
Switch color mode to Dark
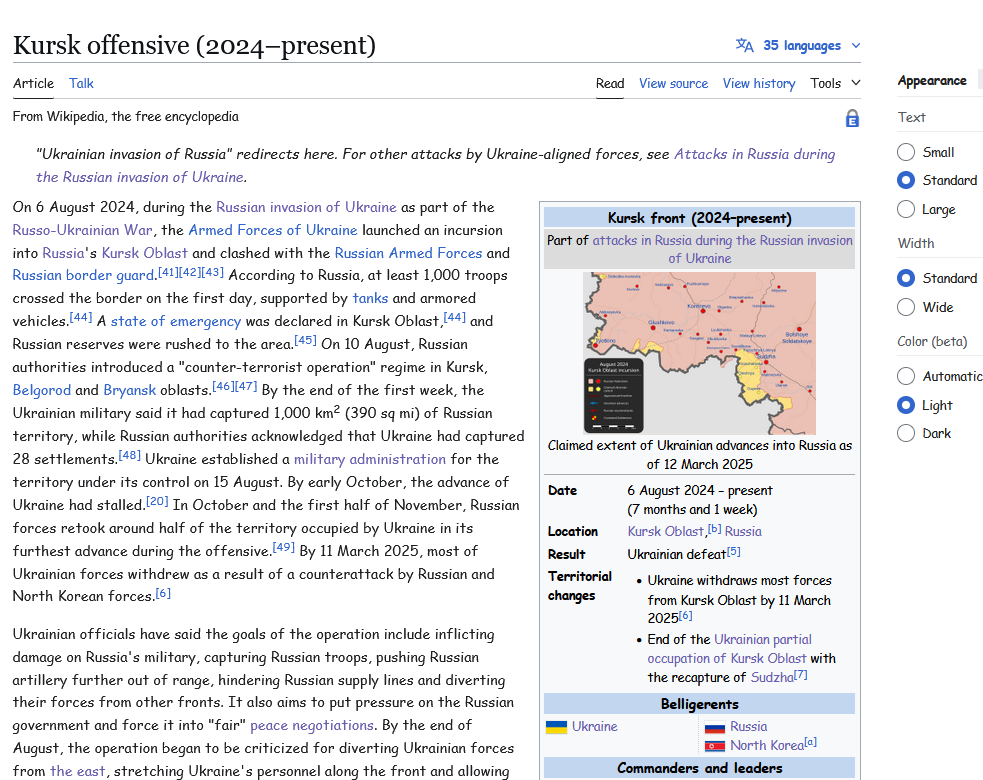point(906,433)
